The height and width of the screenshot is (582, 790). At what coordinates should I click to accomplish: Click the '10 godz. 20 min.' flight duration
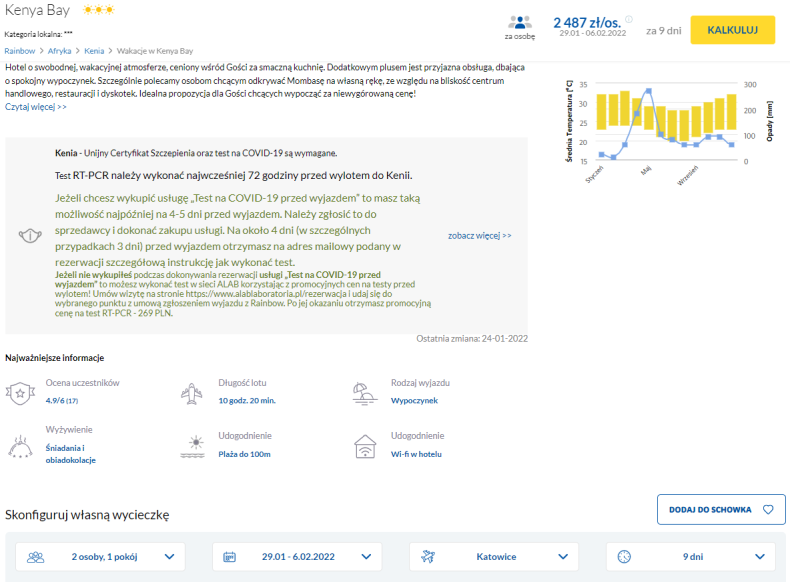247,401
